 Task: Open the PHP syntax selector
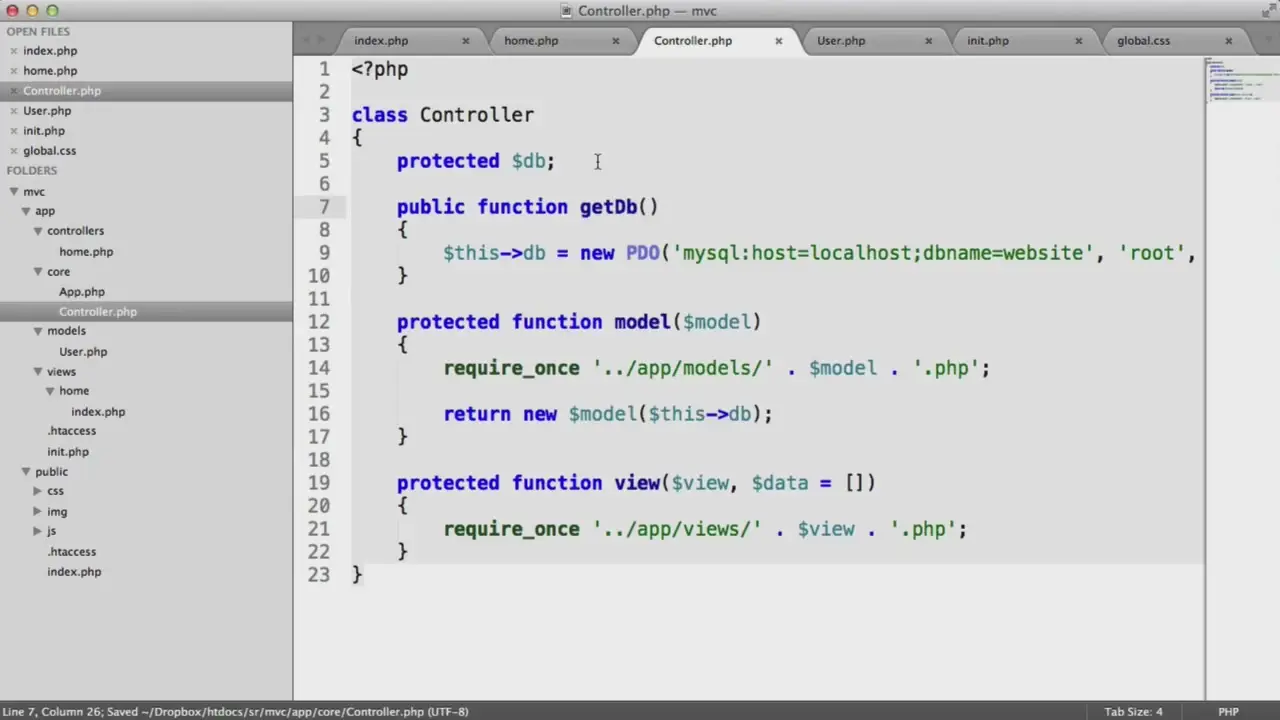[1228, 712]
